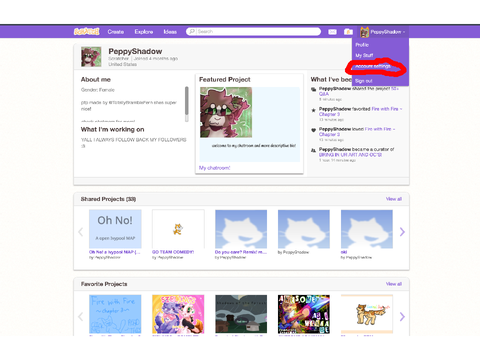
Task: Click the small avatar beside the PeppyShadow username
Action: click(x=364, y=32)
